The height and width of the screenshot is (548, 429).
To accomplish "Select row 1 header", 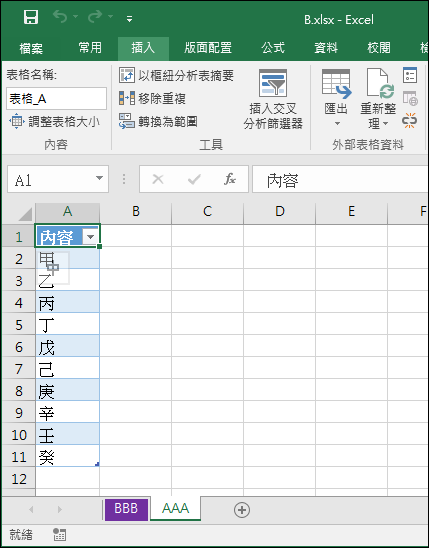I will click(x=19, y=236).
